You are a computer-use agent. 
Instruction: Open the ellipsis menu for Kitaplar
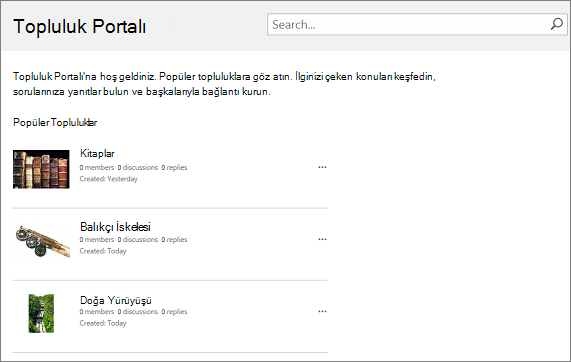[x=322, y=167]
